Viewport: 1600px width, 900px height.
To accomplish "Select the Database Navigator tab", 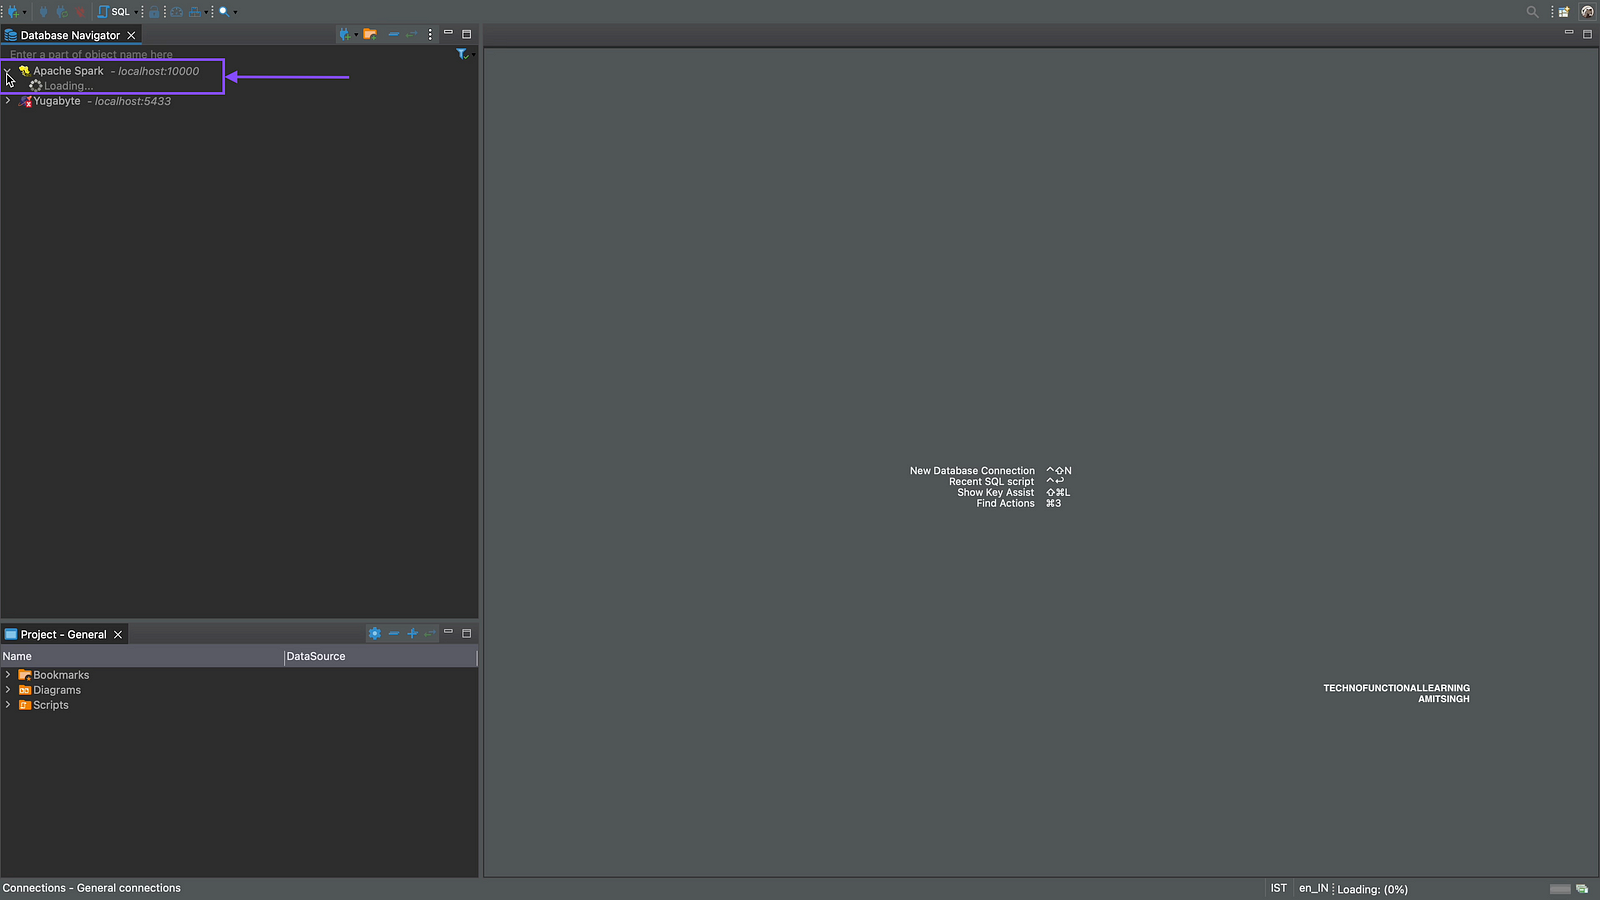I will pyautogui.click(x=69, y=35).
